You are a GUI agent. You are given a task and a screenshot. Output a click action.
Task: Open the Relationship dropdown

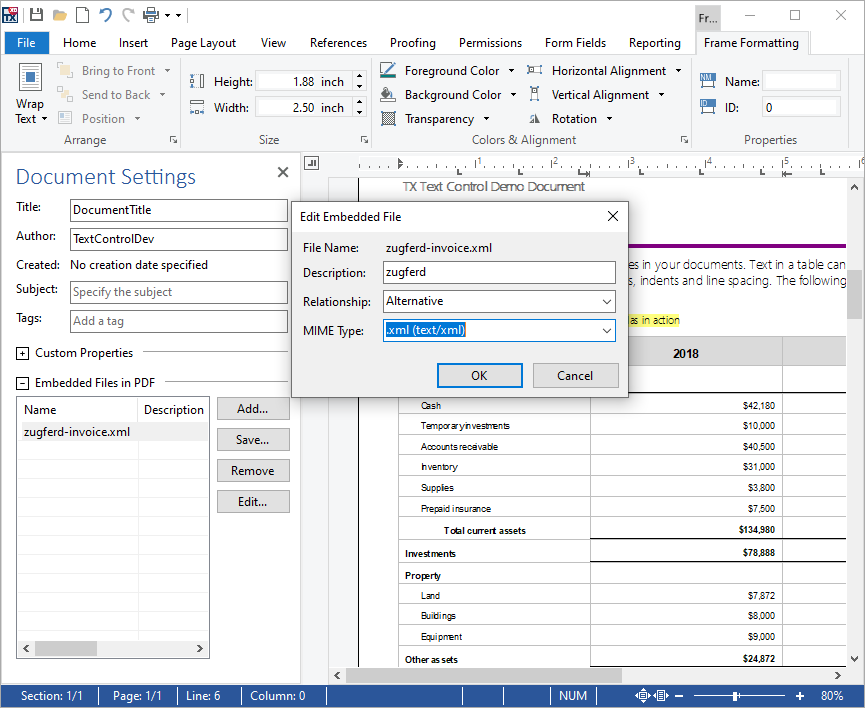(x=606, y=301)
